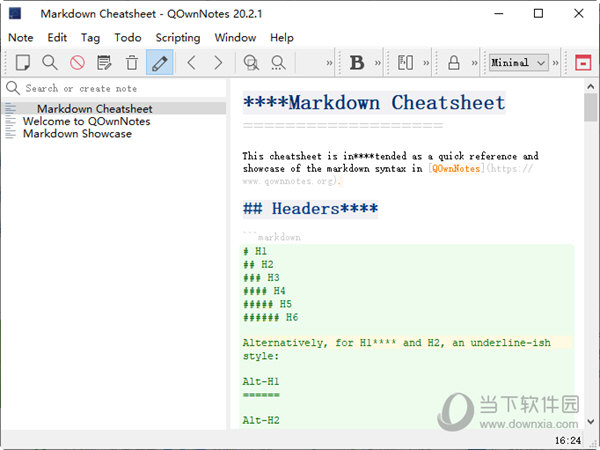Click the 16:24 status bar time
This screenshot has width=600, height=450.
click(x=568, y=440)
